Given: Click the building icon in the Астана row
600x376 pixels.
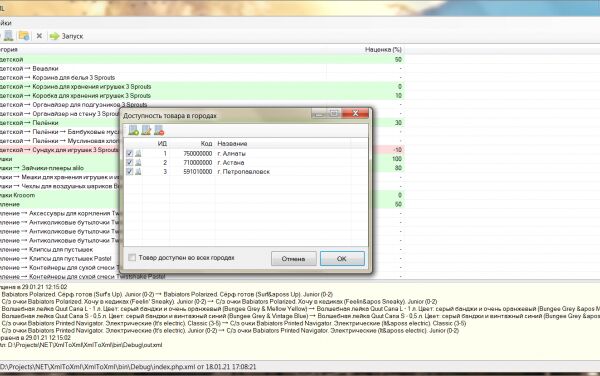Looking at the screenshot, I should tap(138, 163).
